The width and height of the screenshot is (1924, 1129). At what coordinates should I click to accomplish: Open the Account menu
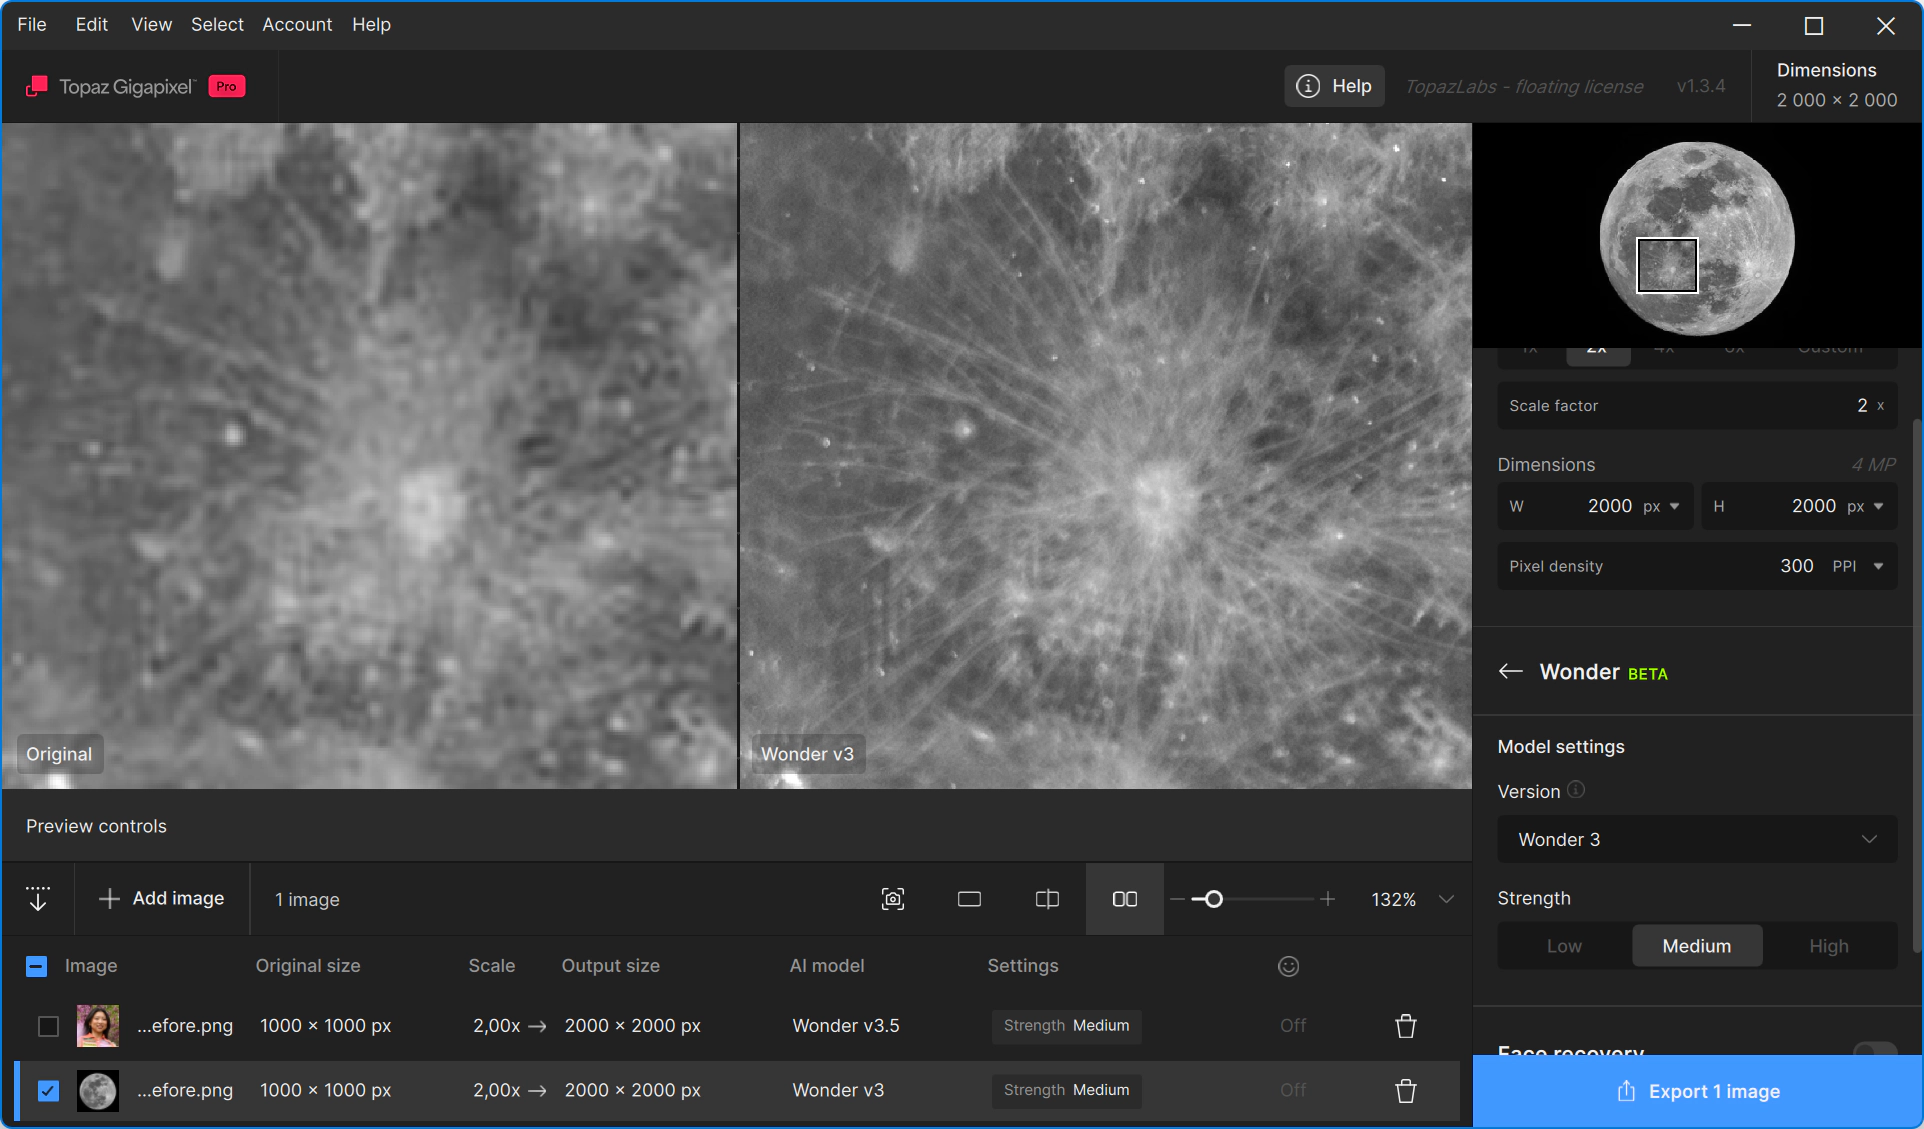(297, 24)
